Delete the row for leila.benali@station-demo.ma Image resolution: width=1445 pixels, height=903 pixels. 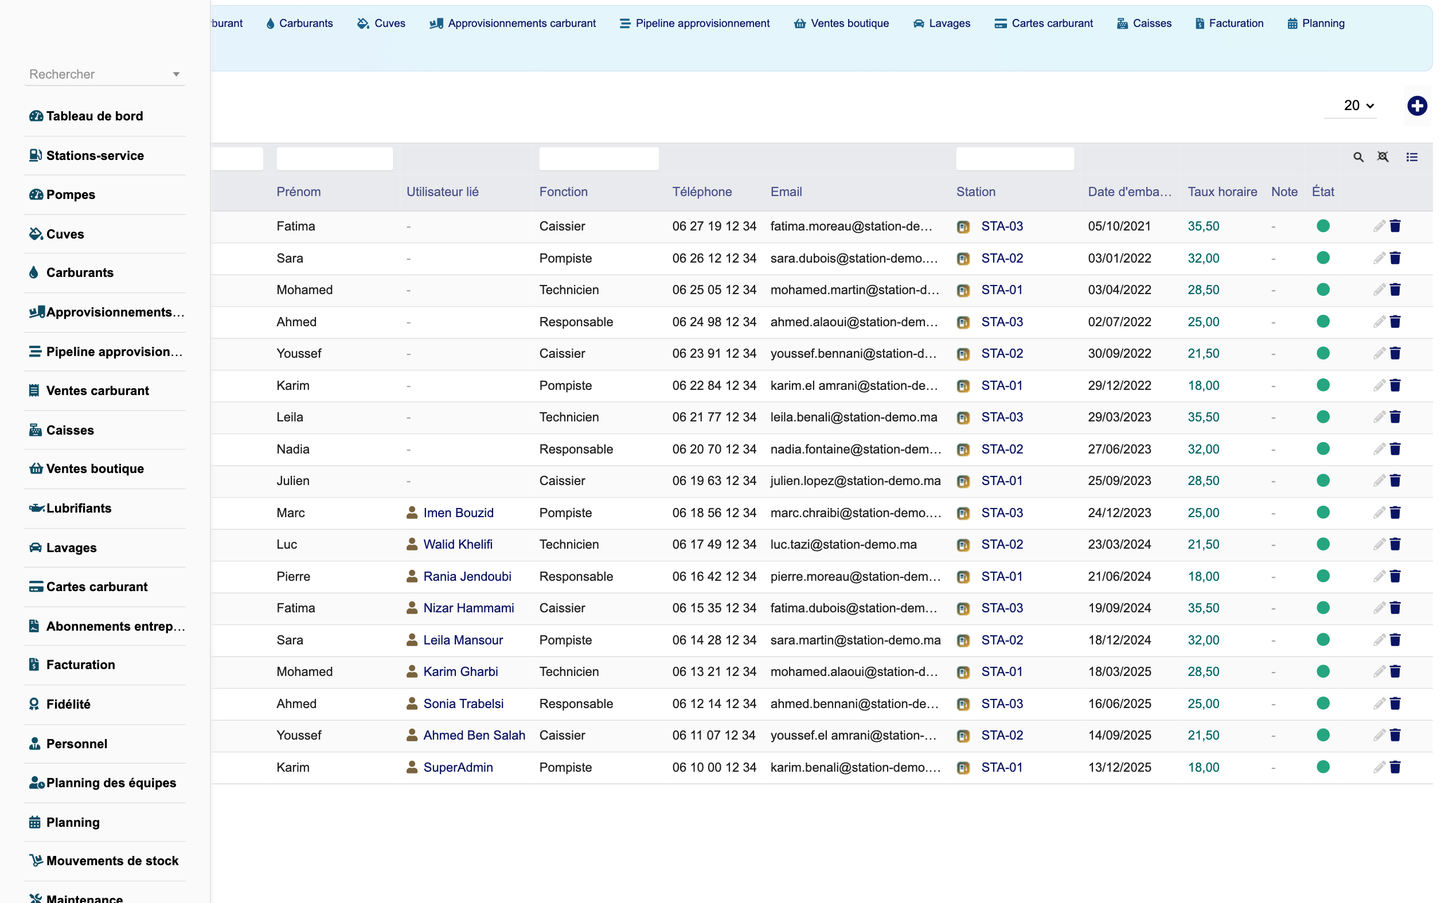[x=1395, y=417]
